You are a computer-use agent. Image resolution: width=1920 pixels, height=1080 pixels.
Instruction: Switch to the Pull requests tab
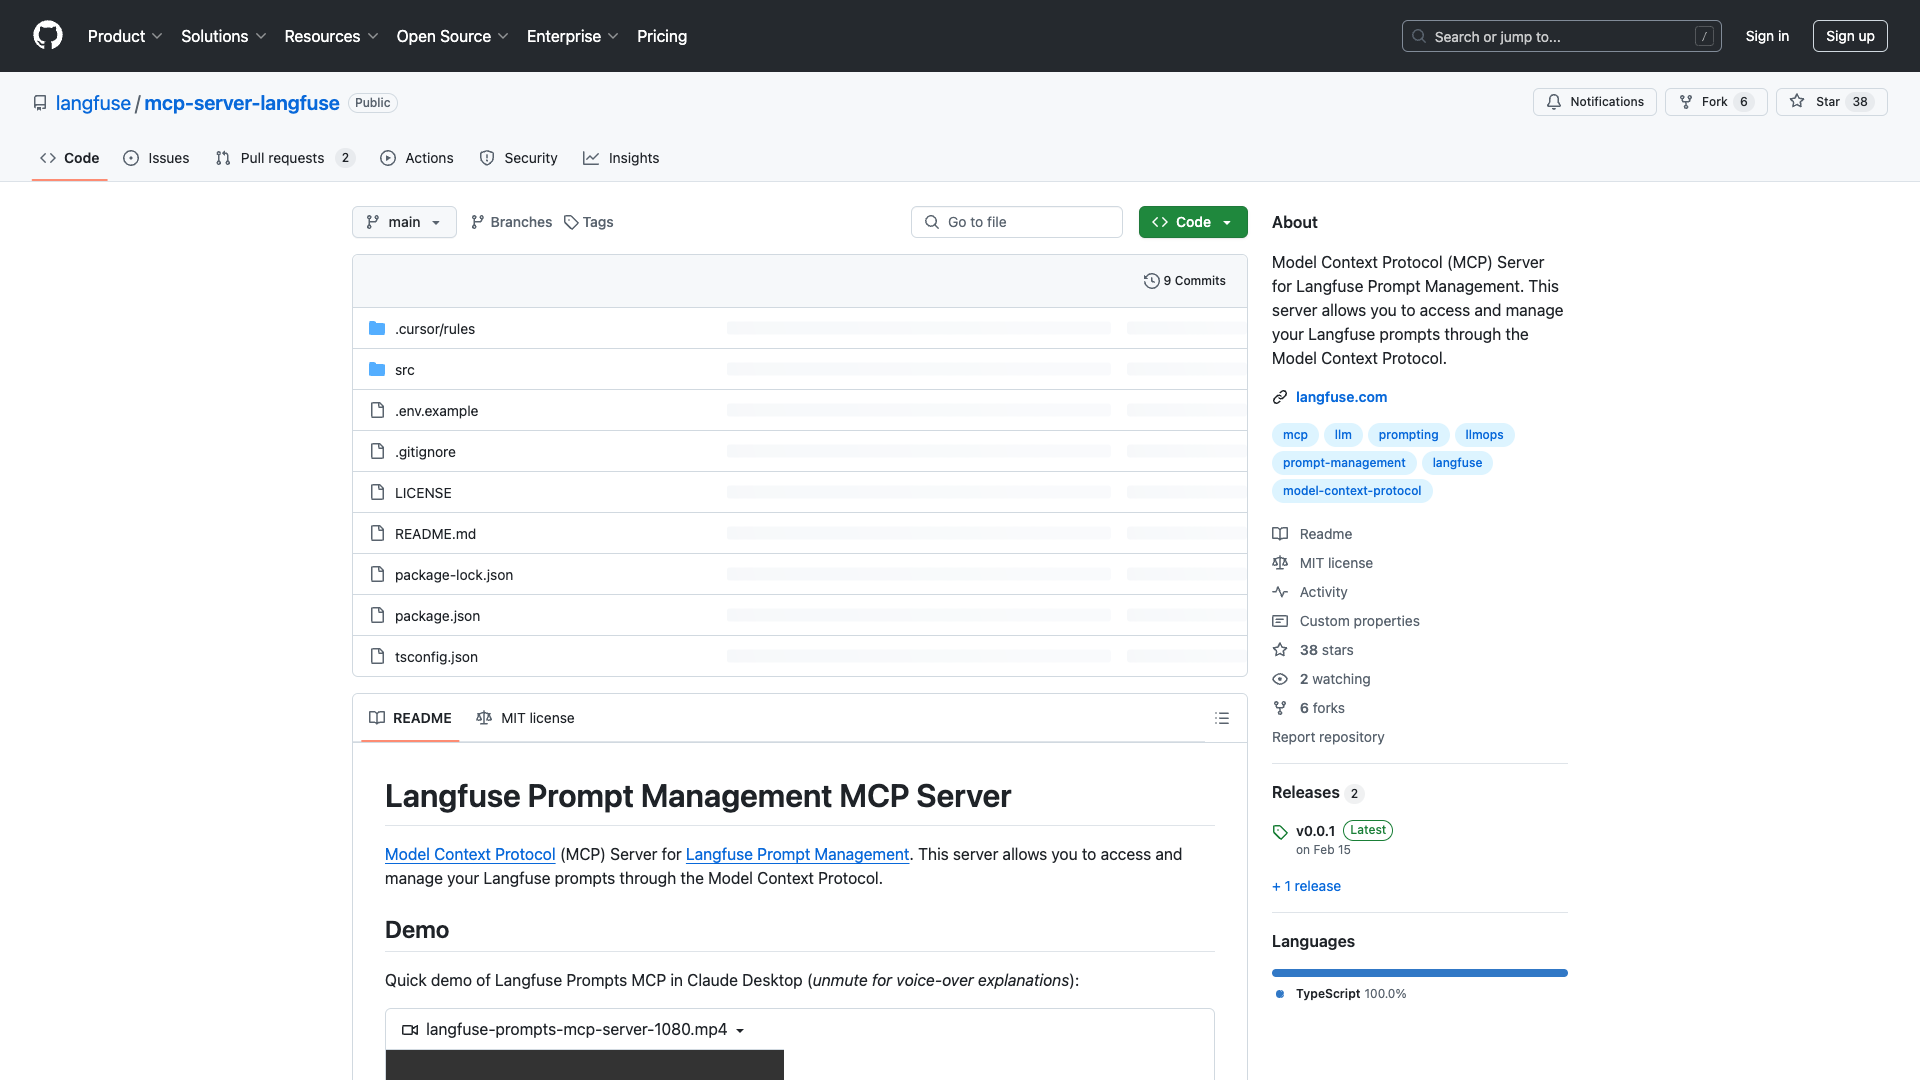[283, 158]
